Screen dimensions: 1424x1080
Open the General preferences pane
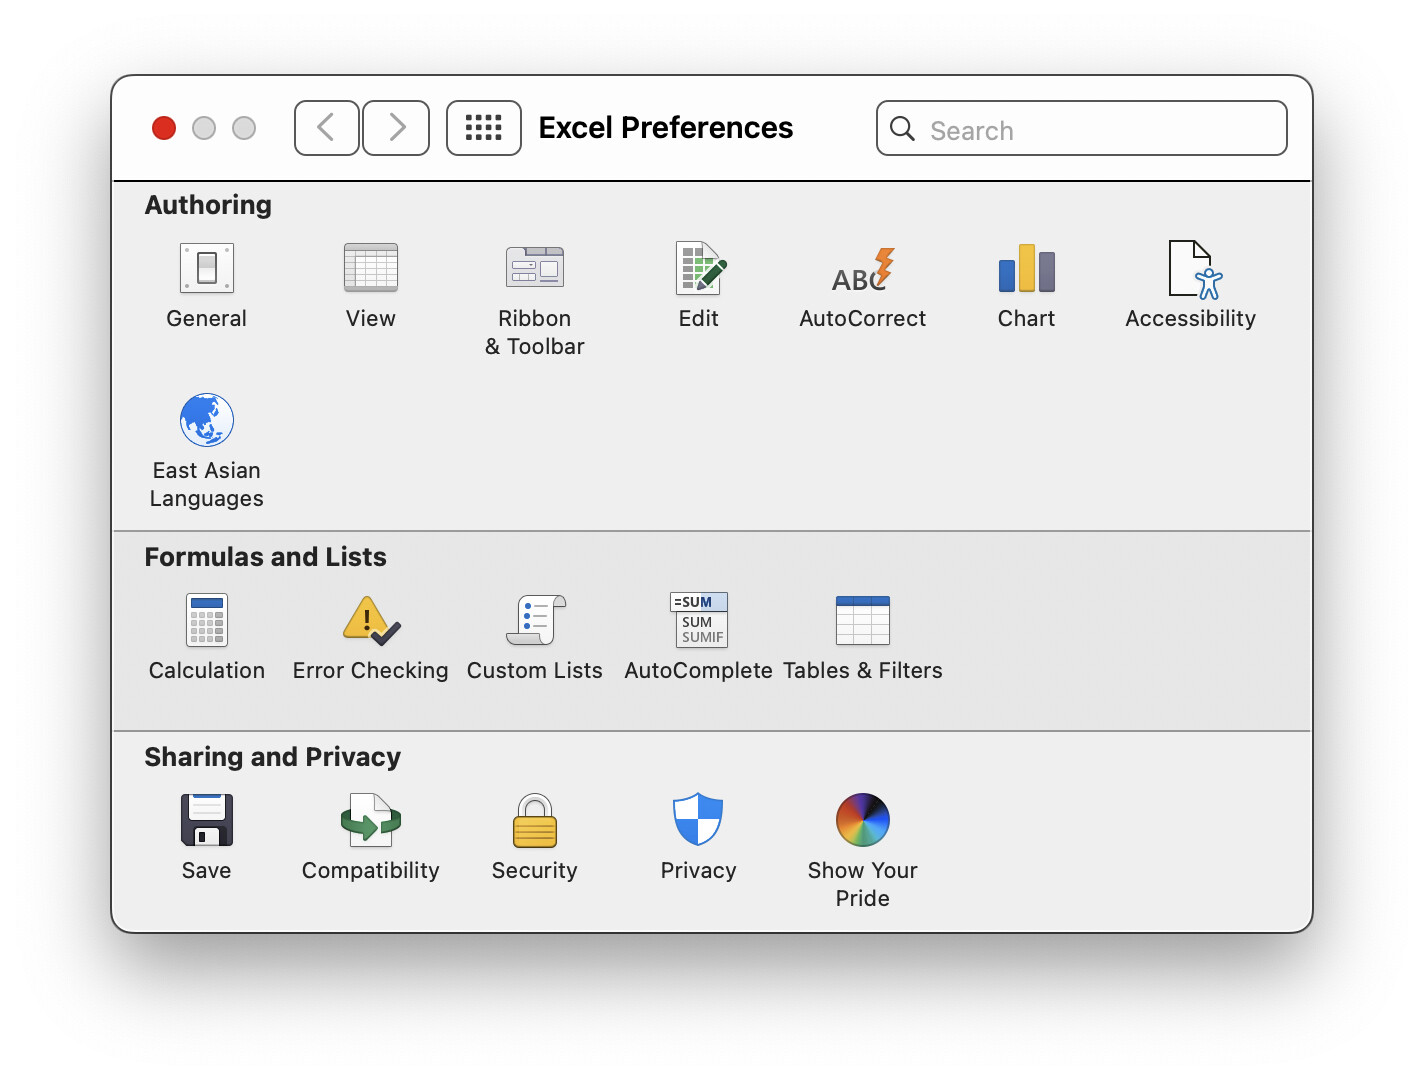[x=206, y=268]
